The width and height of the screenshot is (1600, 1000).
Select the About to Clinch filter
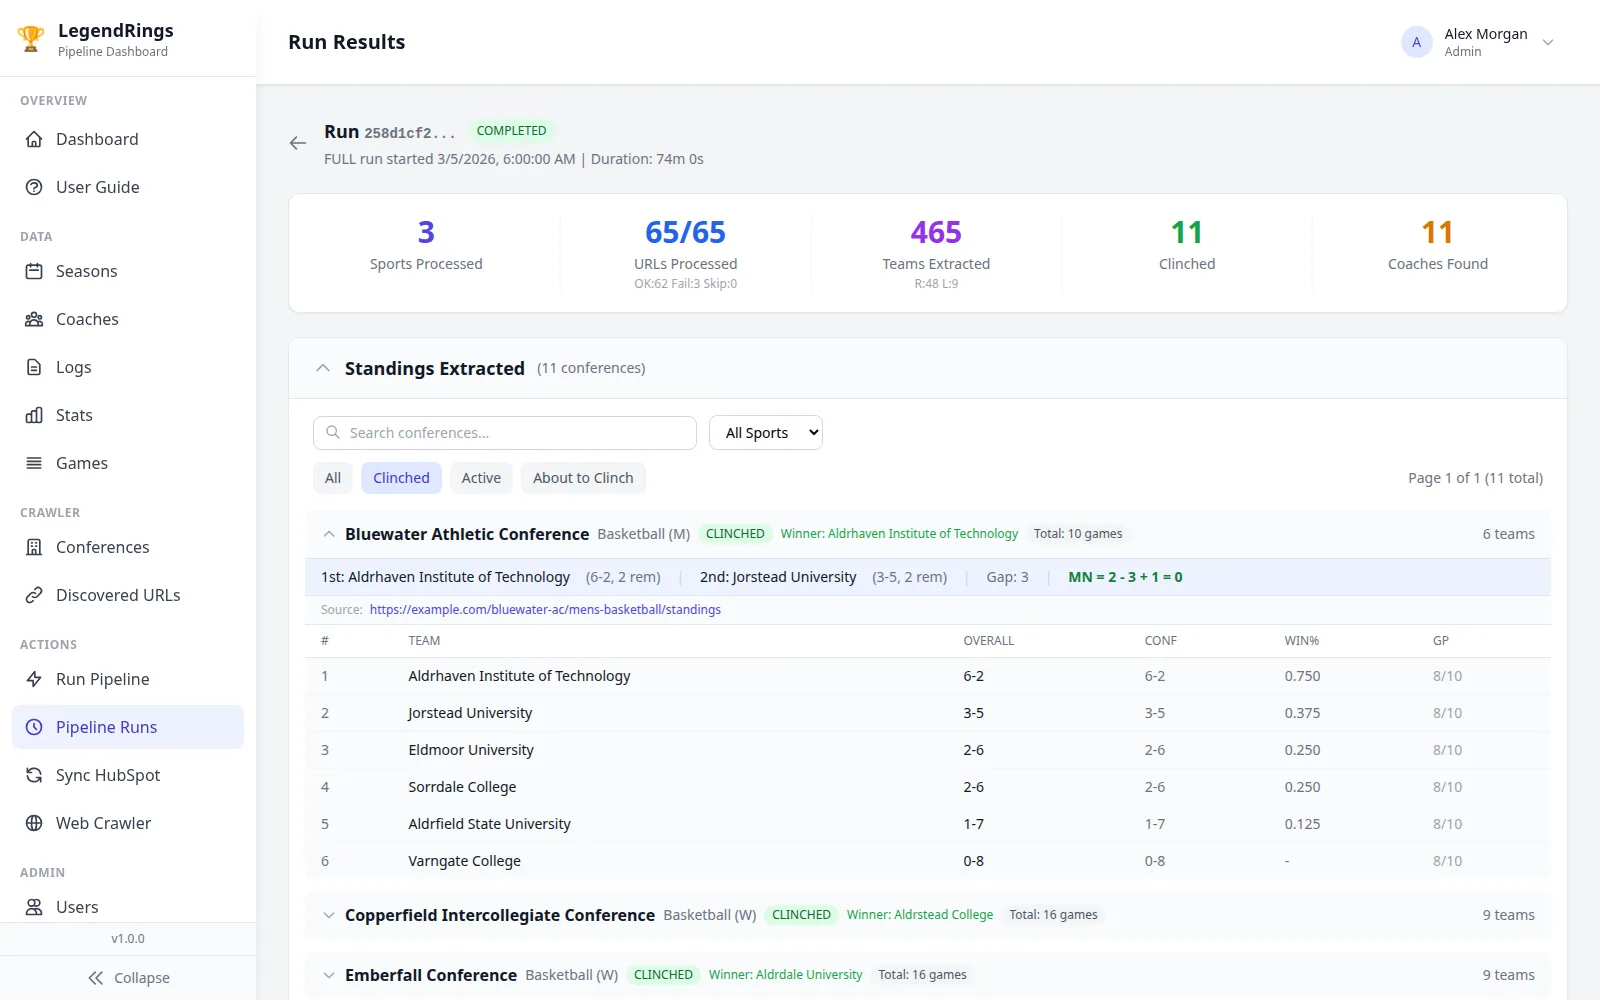(583, 478)
